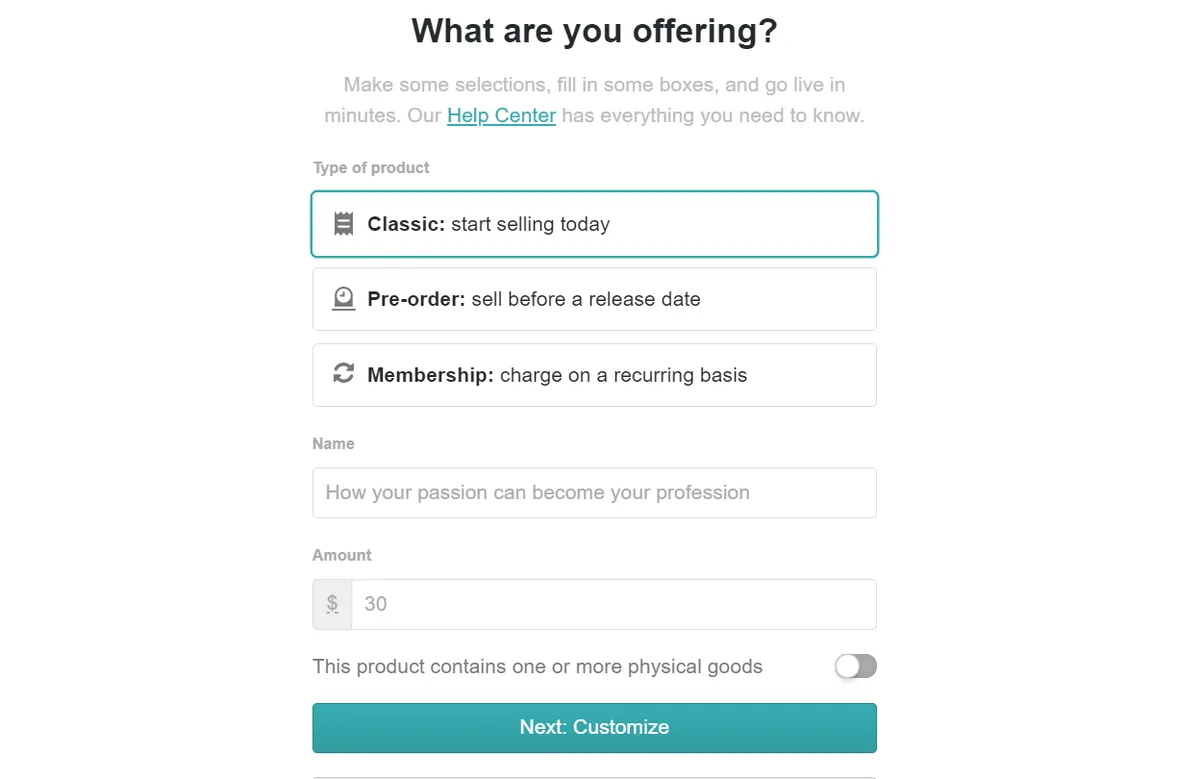Choose "sell before a release date" option

(585, 299)
